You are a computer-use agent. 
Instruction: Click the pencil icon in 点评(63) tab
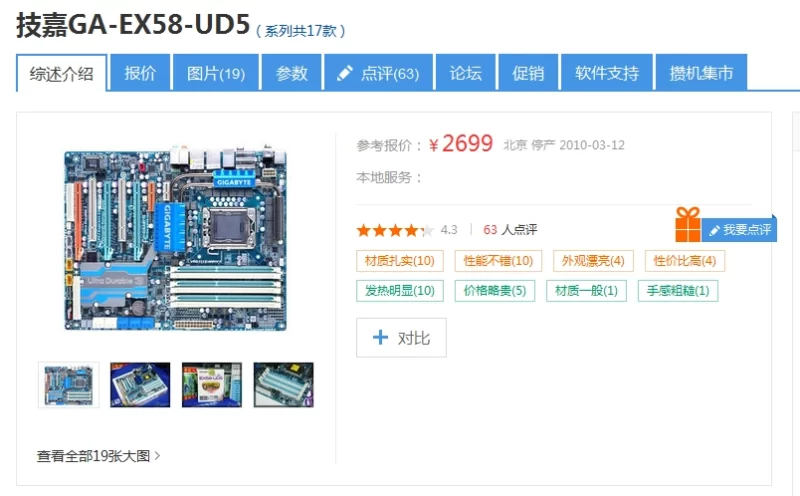pyautogui.click(x=345, y=73)
